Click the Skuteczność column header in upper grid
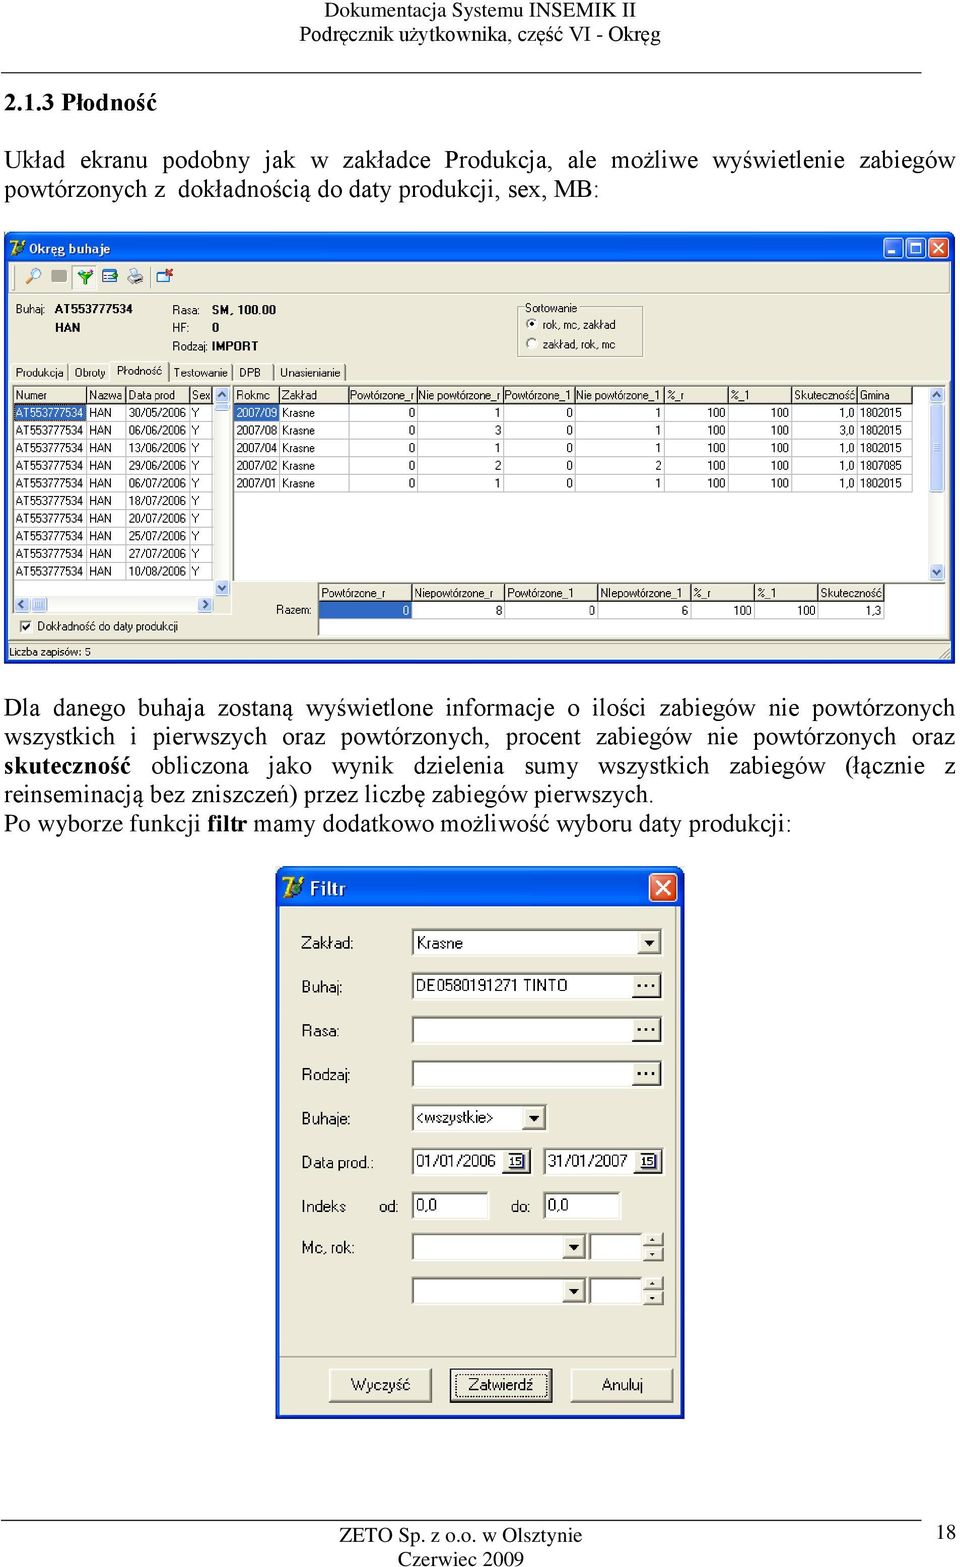The image size is (960, 1567). [824, 395]
